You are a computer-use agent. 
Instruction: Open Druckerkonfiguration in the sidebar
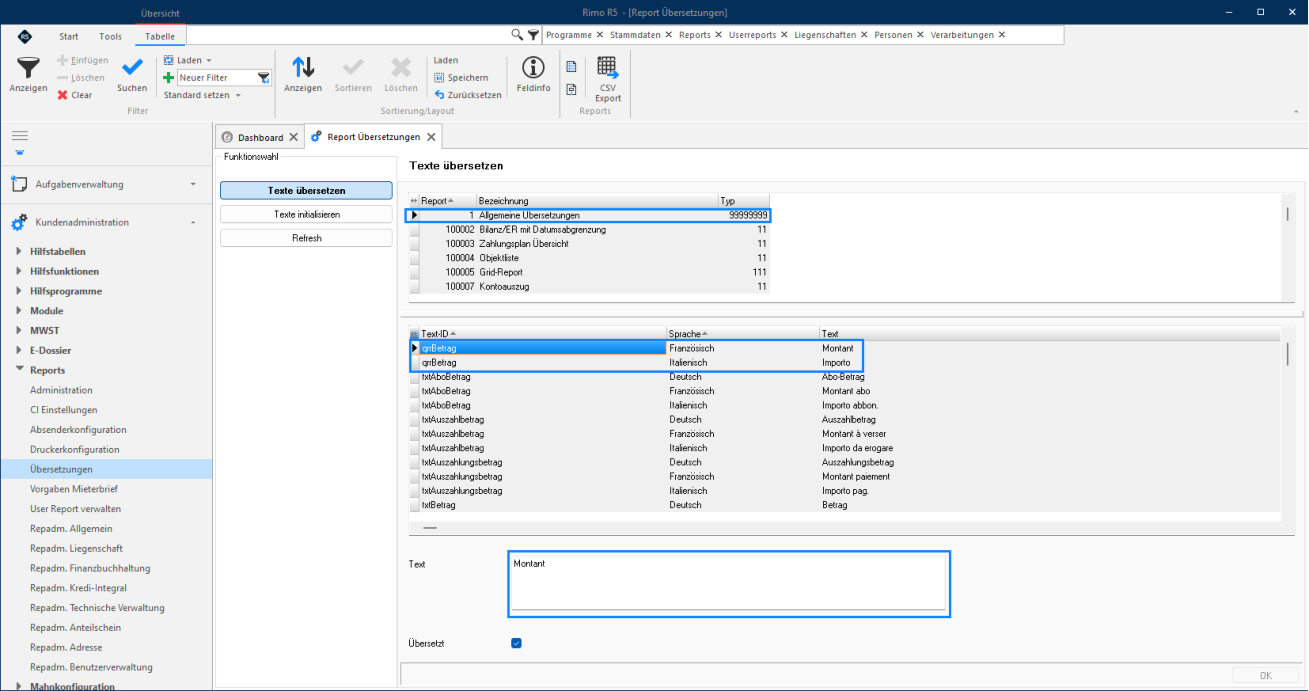[74, 450]
